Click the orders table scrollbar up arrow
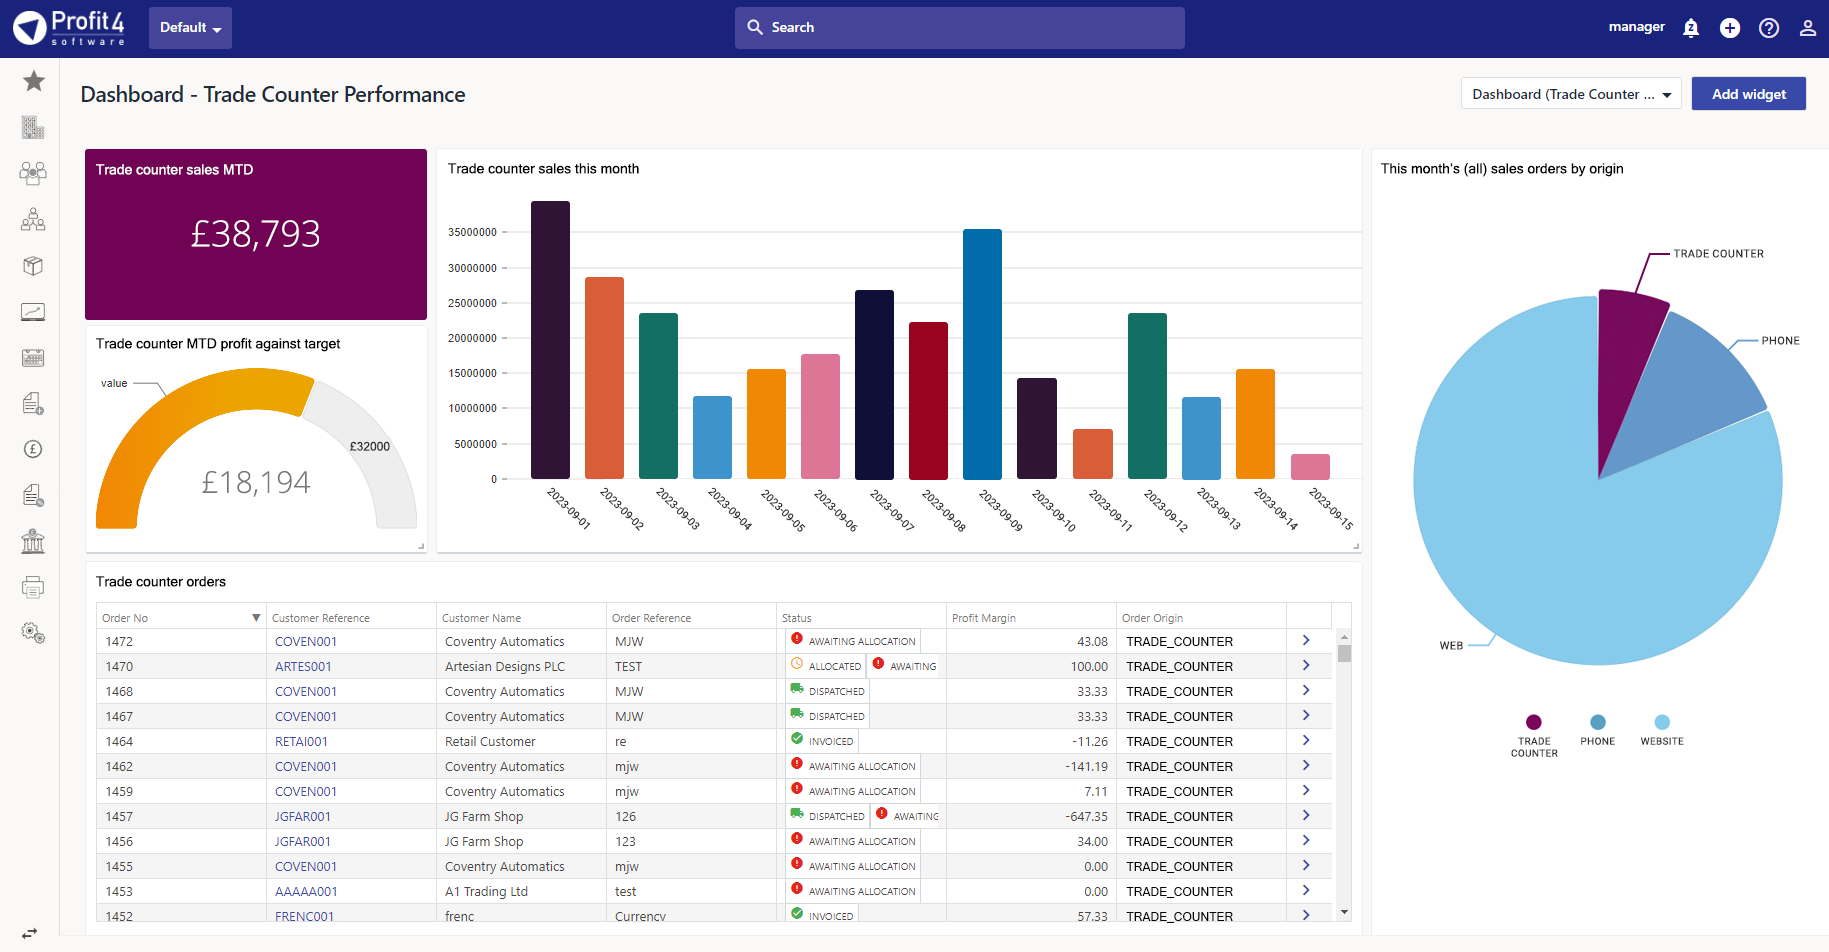Image resolution: width=1829 pixels, height=952 pixels. [1344, 637]
